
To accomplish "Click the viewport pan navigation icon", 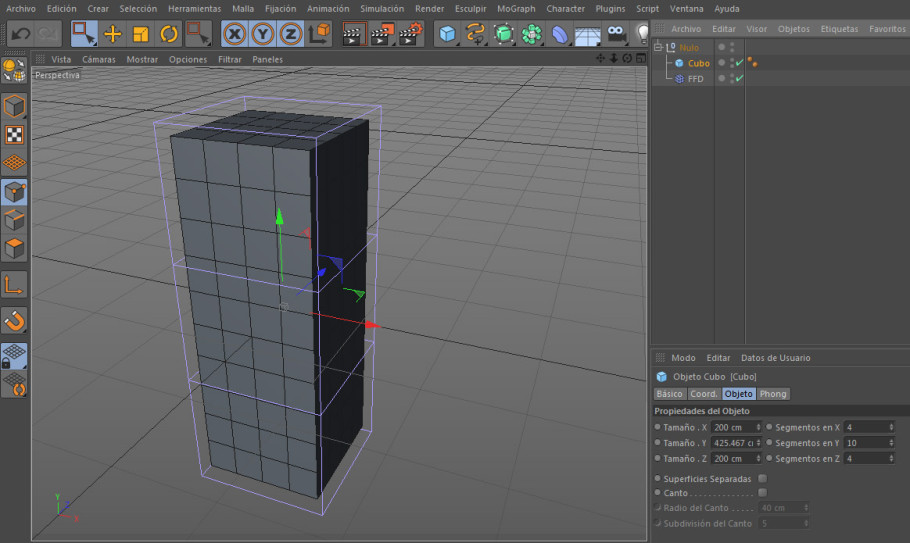I will click(600, 58).
